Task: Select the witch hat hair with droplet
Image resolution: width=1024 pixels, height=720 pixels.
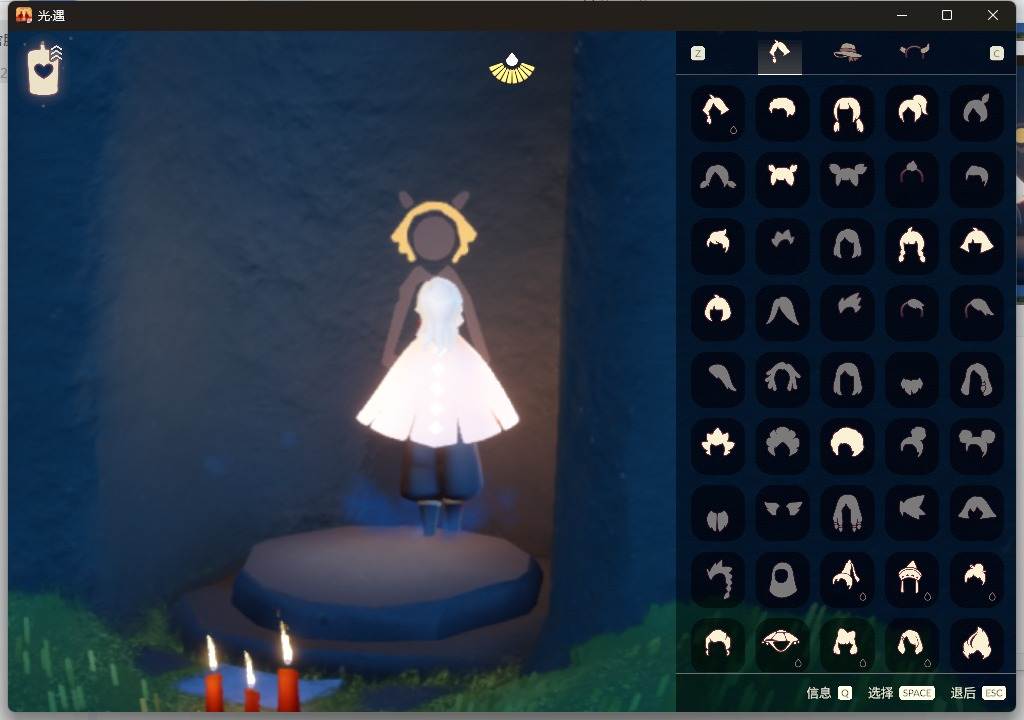Action: click(847, 579)
